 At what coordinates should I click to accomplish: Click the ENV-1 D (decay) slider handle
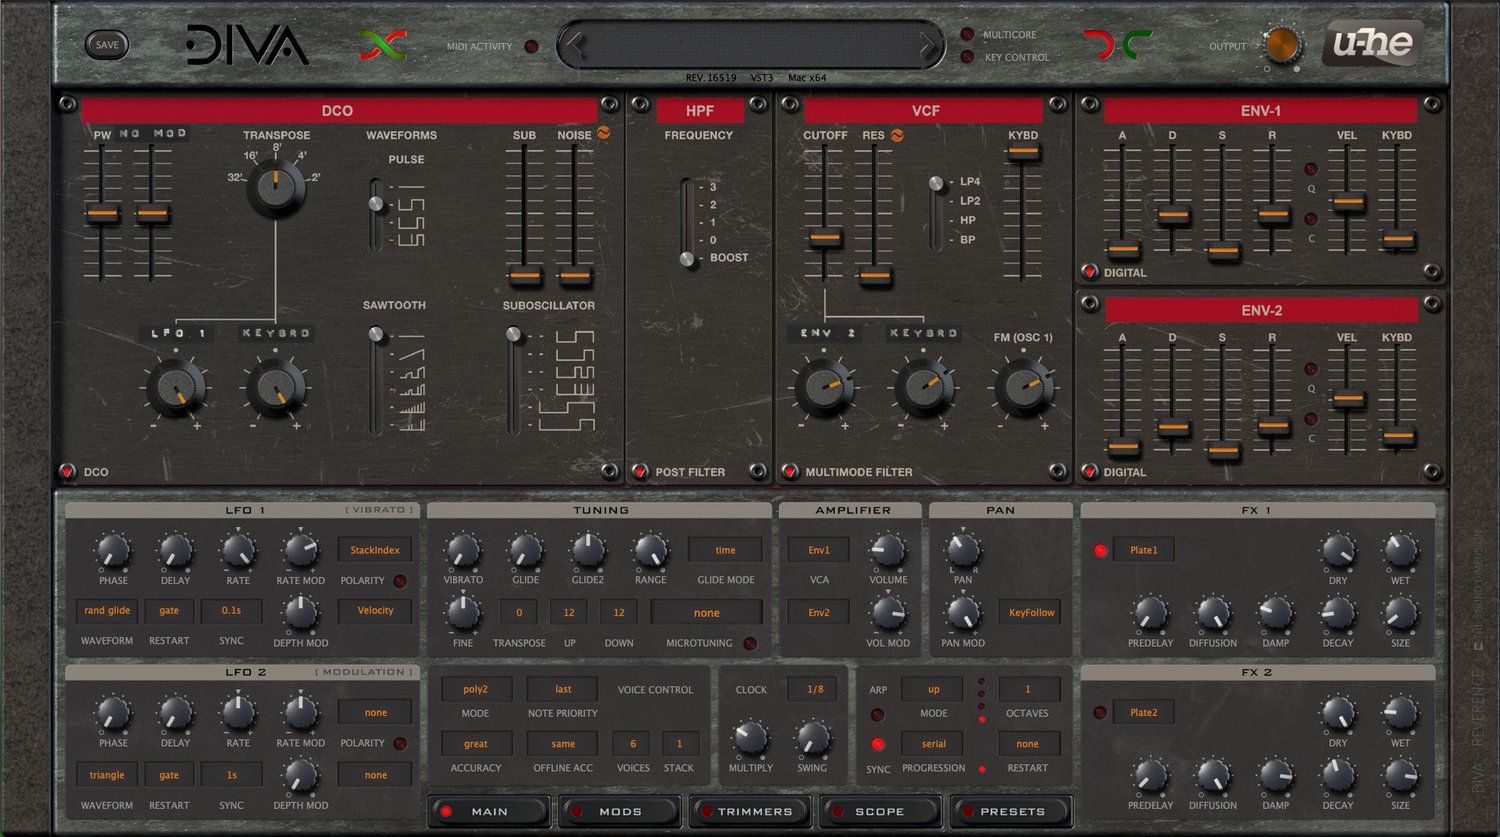[x=1172, y=214]
